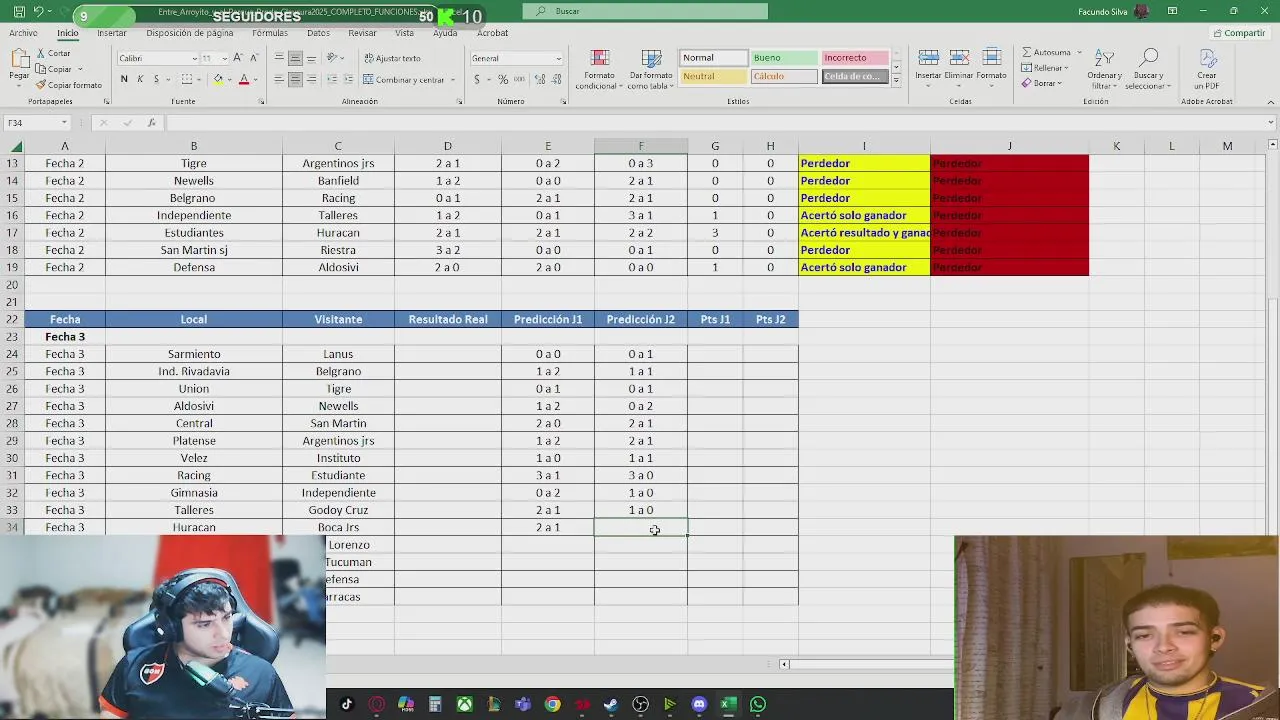Align text right
The image size is (1280, 720).
[x=311, y=79]
